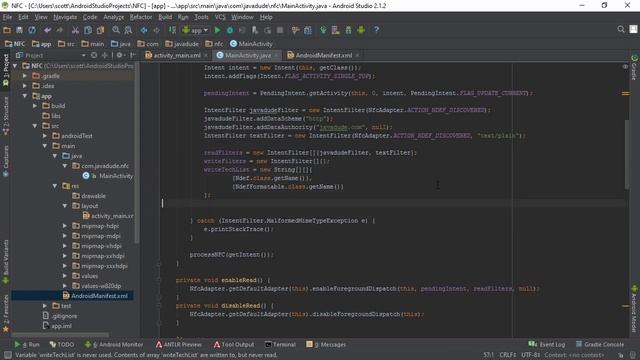
Task: Collapse the res folder
Action: click(55, 186)
